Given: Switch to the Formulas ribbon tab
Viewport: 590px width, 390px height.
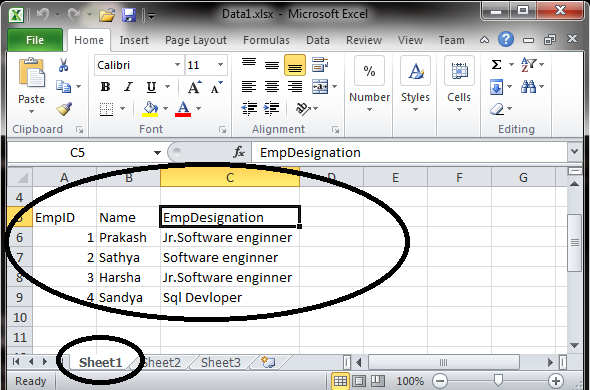Looking at the screenshot, I should (x=266, y=40).
